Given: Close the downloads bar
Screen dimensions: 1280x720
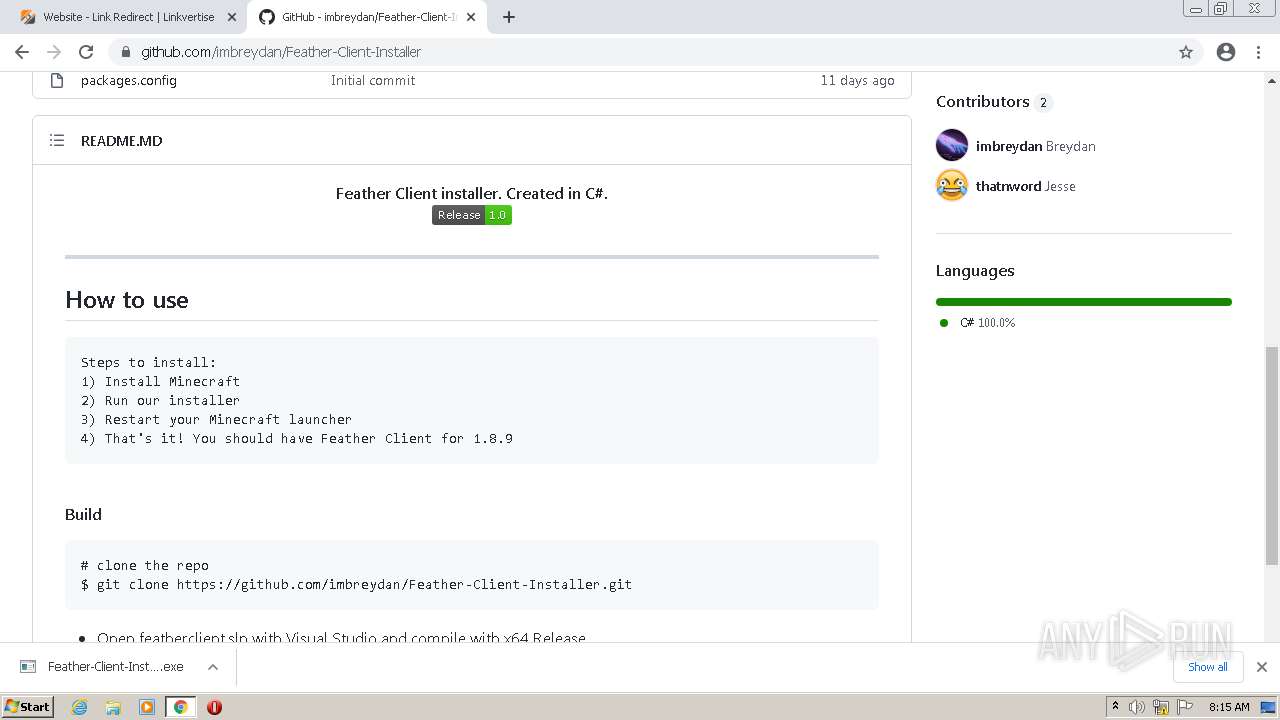Looking at the screenshot, I should (1262, 667).
